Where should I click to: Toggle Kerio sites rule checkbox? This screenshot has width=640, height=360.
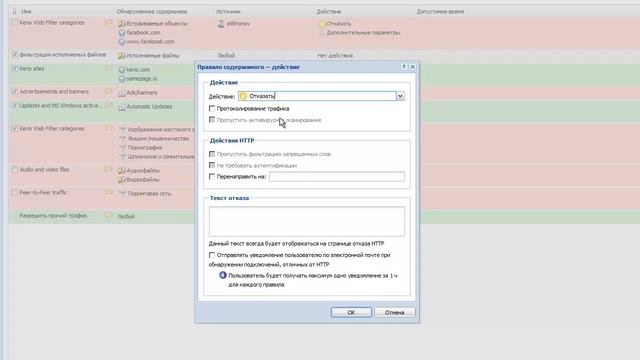(15, 69)
